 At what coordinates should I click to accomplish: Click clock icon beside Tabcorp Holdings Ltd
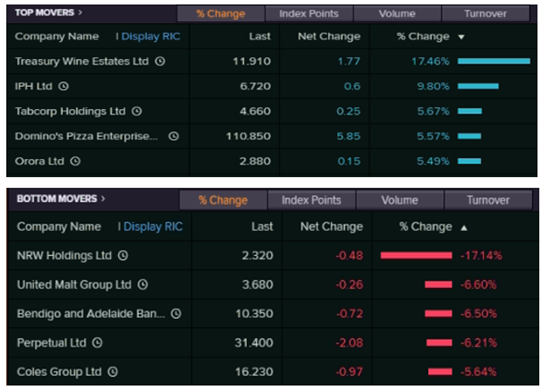click(137, 111)
